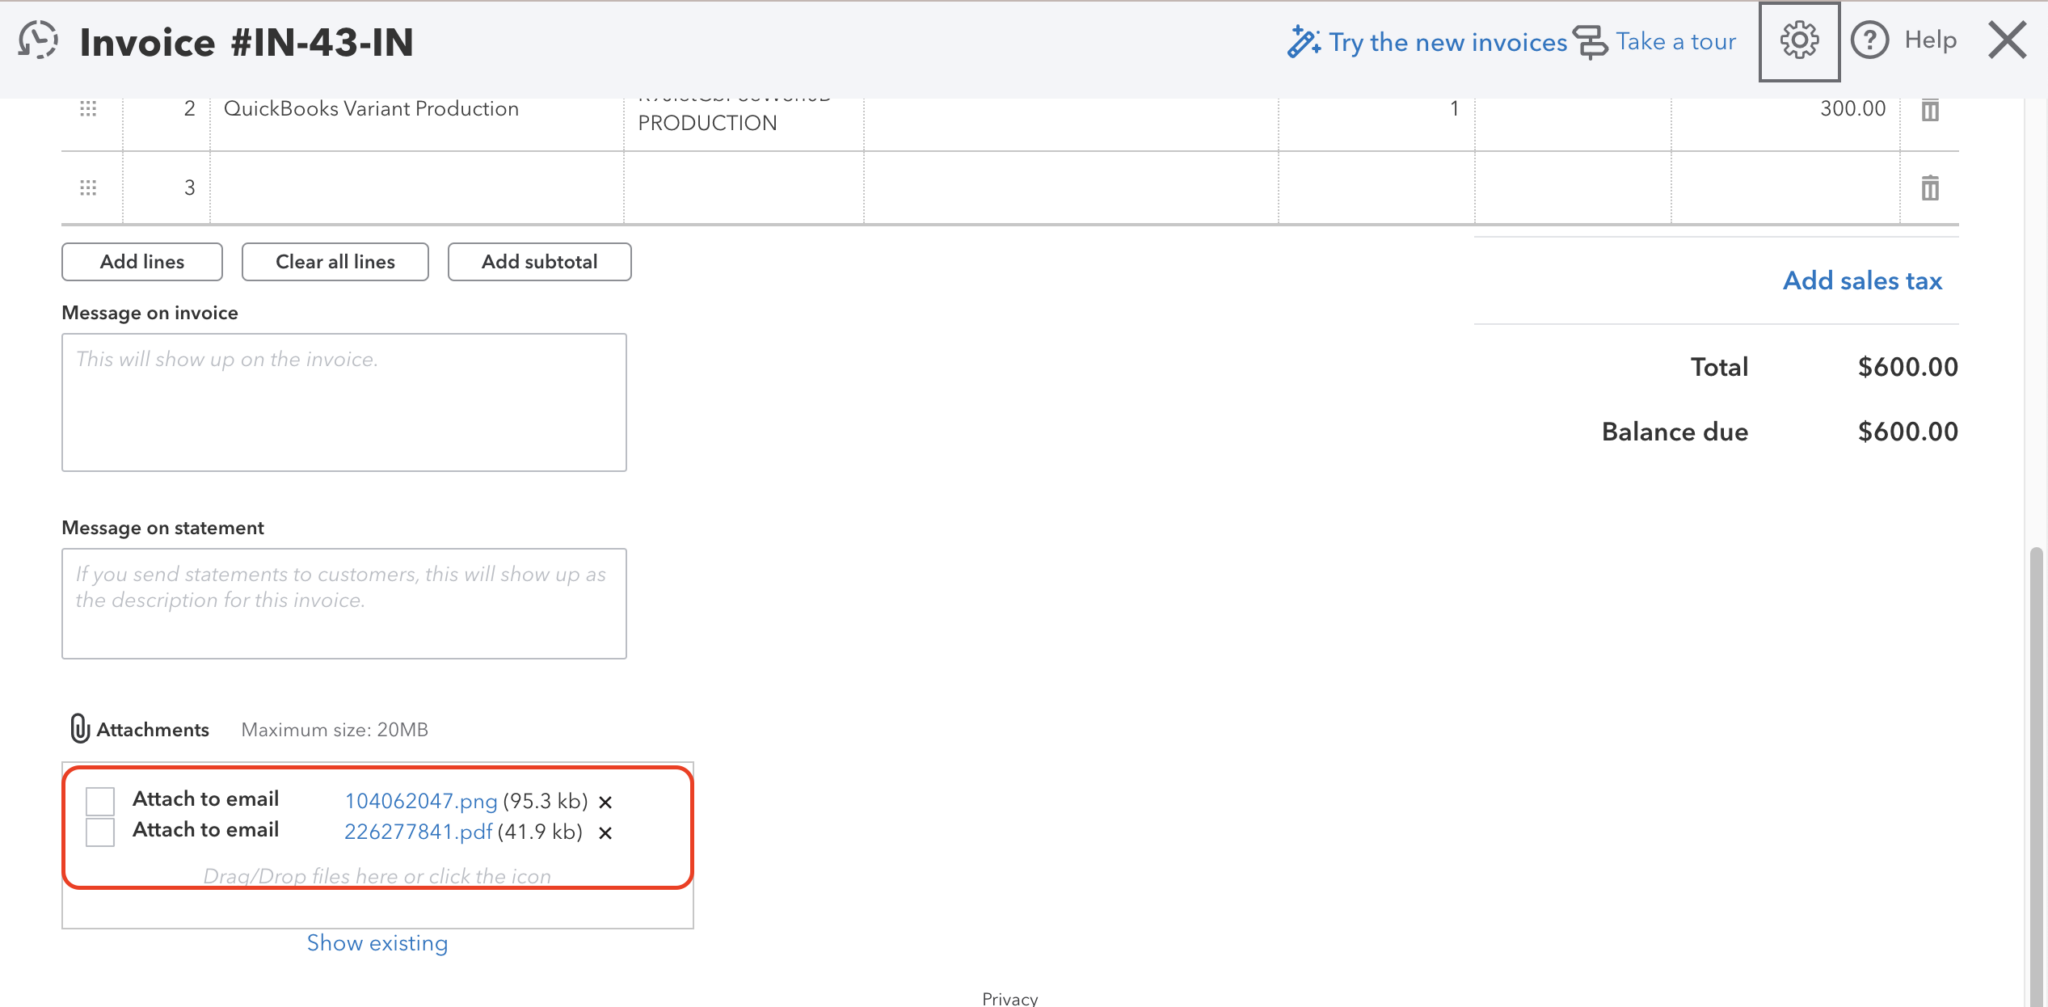Click the Drag/Drop files here area
This screenshot has width=2048, height=1007.
[377, 876]
